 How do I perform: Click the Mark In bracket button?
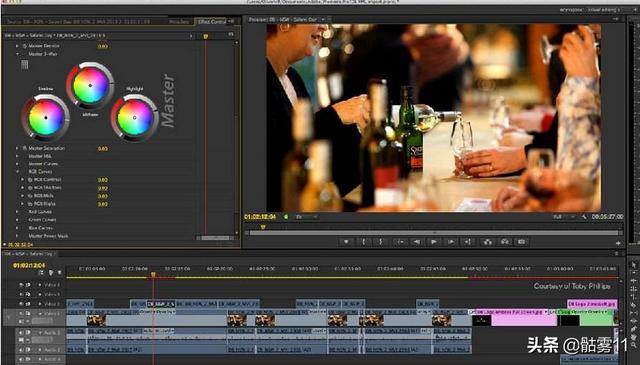tap(363, 242)
